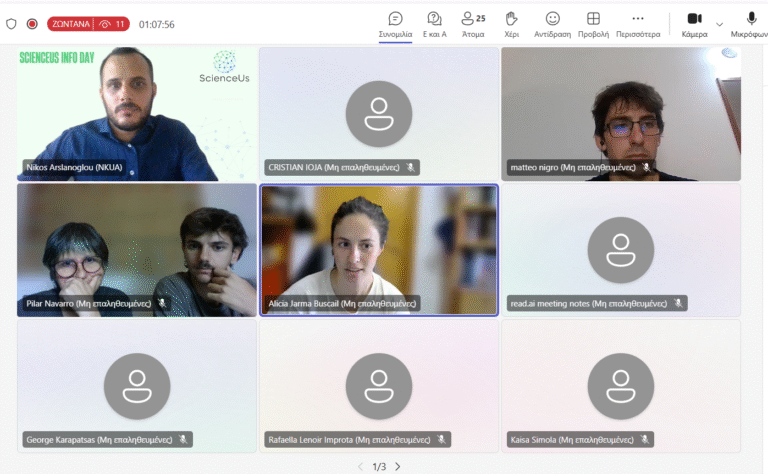
Task: Open the Αντίδραση reactions menu
Action: pyautogui.click(x=552, y=24)
